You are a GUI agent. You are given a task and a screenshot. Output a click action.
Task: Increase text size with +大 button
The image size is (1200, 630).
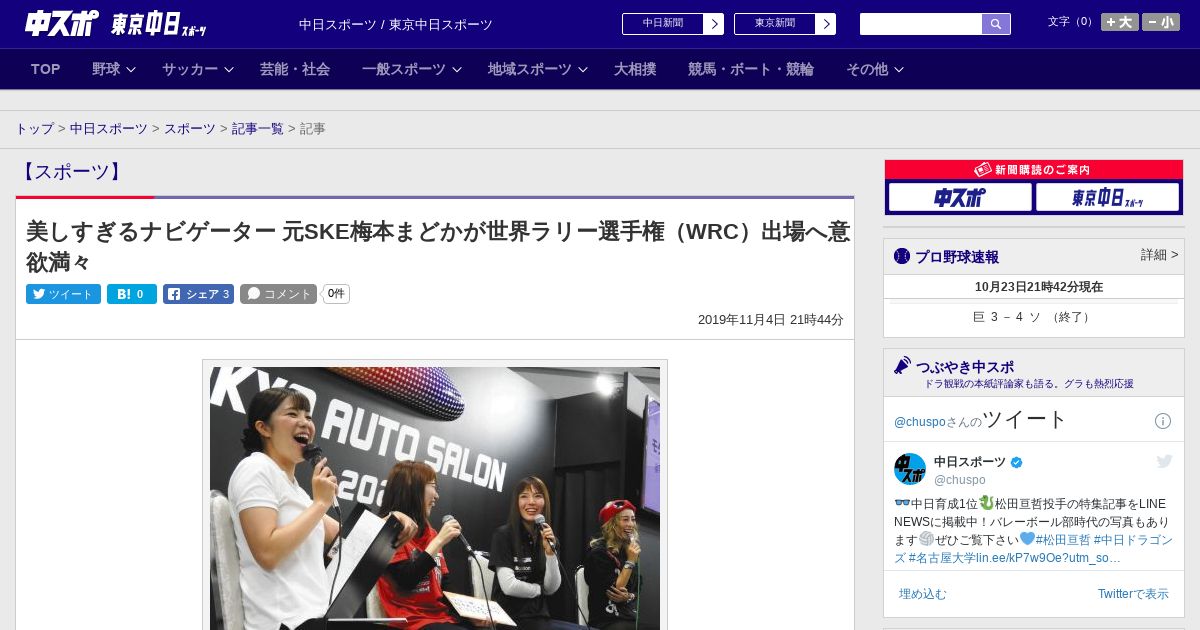(1120, 22)
